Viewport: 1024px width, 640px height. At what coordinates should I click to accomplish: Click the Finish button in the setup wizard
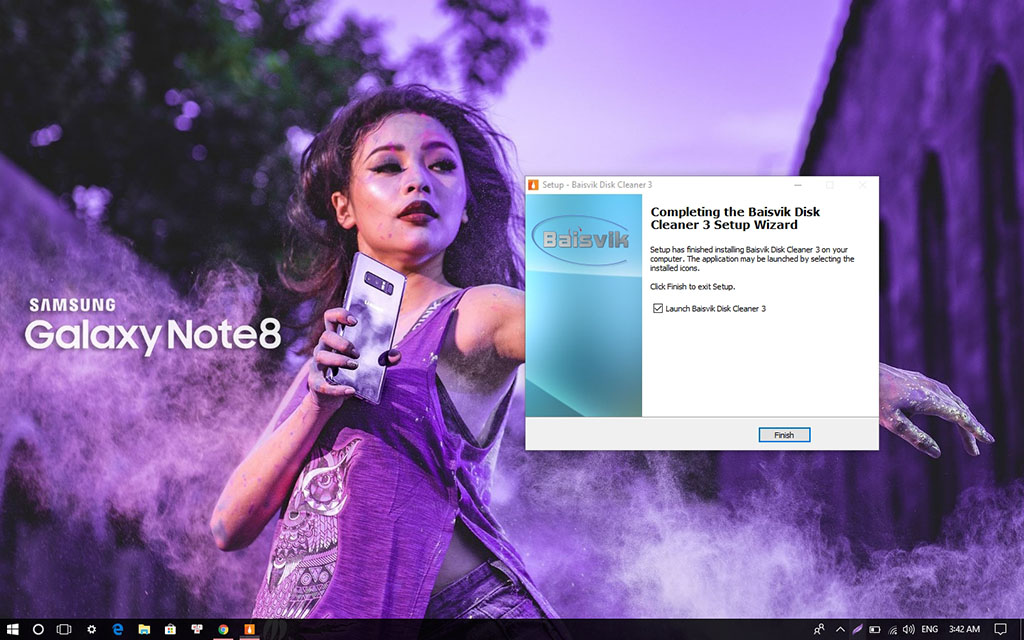click(784, 435)
